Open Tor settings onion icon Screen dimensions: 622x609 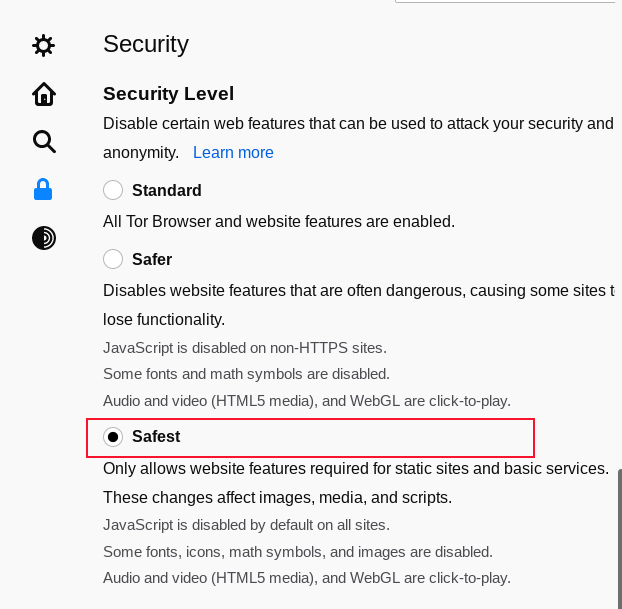[44, 237]
